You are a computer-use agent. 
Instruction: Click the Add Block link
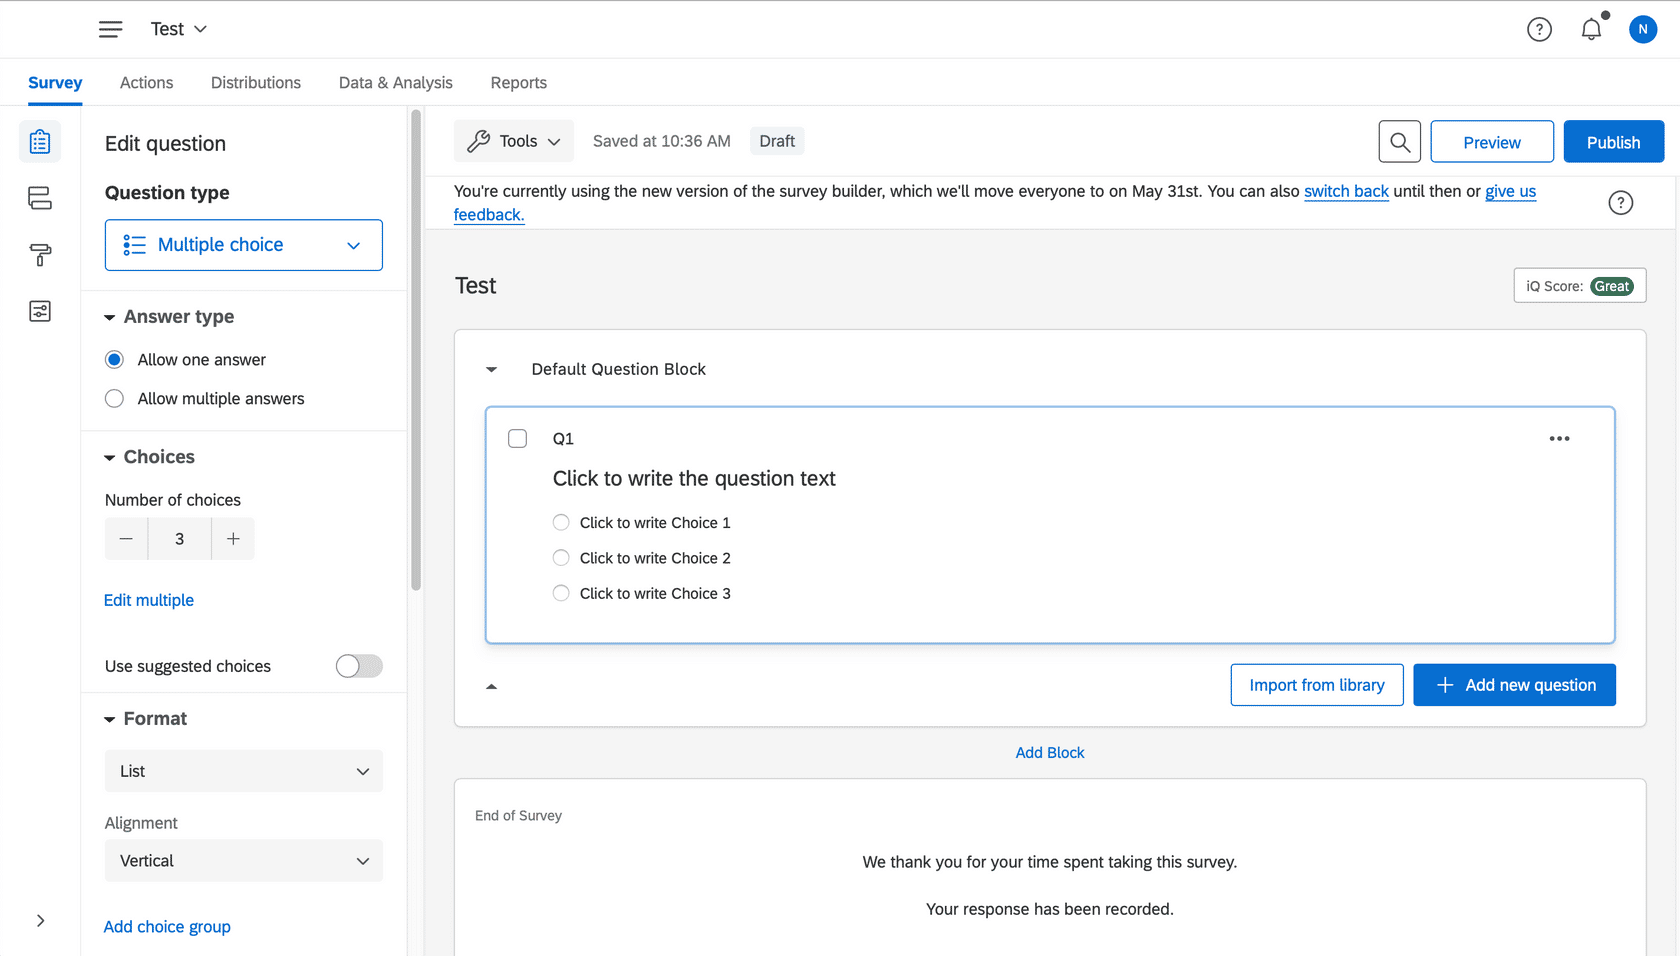pyautogui.click(x=1050, y=752)
